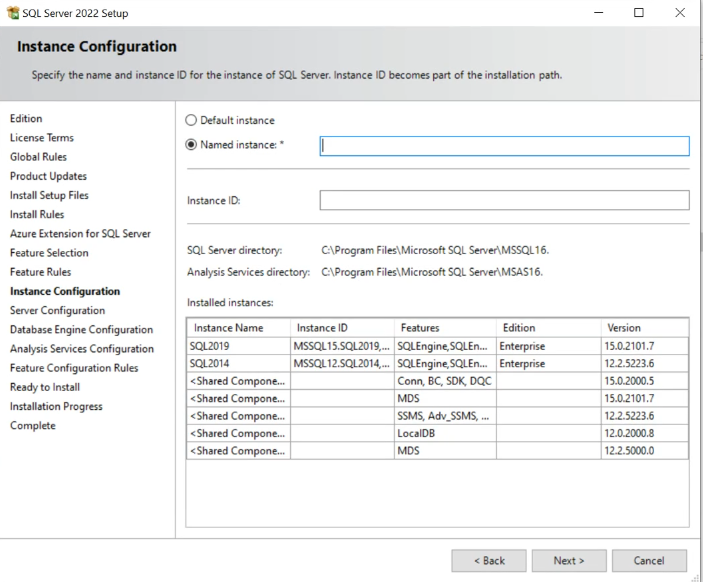Focus the Named instance text field
Viewport: 703px width, 582px height.
[x=504, y=146]
